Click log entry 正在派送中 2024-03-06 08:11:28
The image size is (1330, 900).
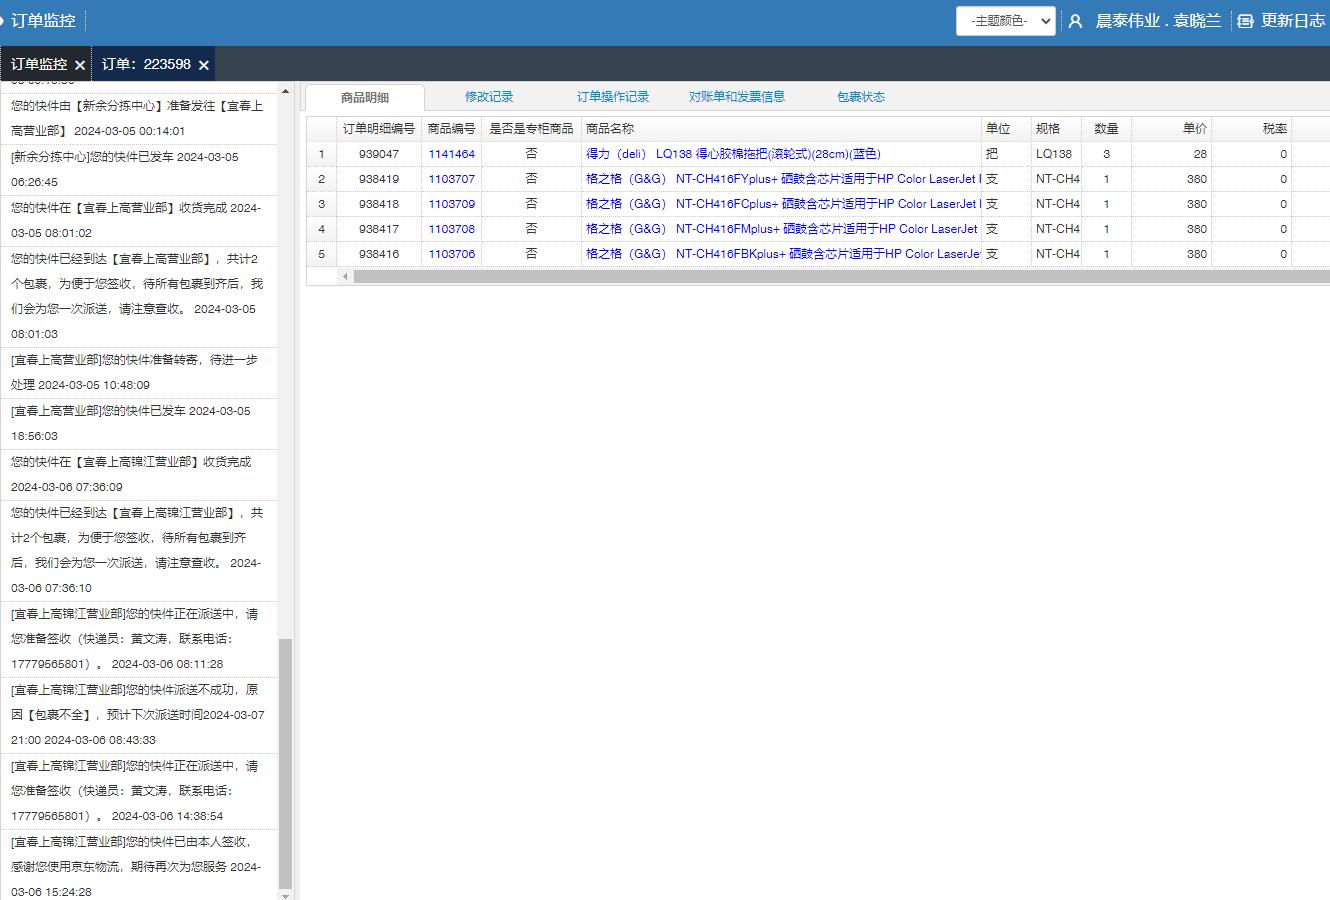[138, 639]
